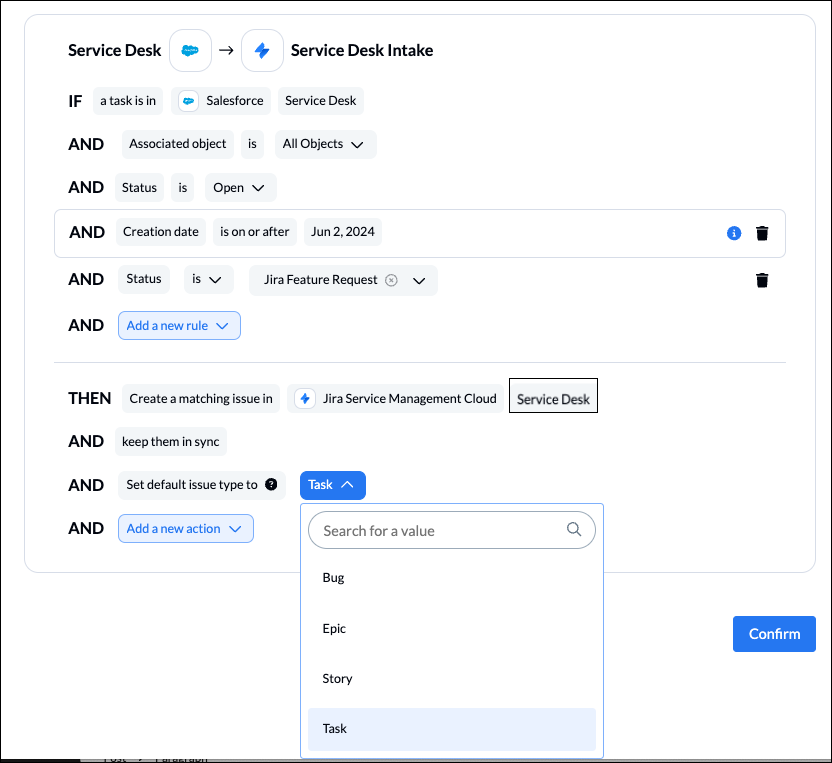
Task: Delete the Creation date rule
Action: coord(762,233)
